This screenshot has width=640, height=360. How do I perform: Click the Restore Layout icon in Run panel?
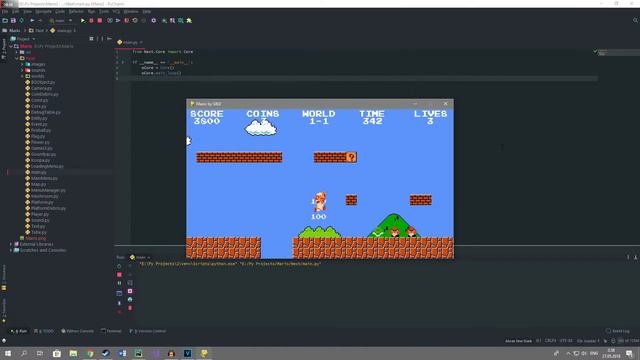[x=119, y=293]
